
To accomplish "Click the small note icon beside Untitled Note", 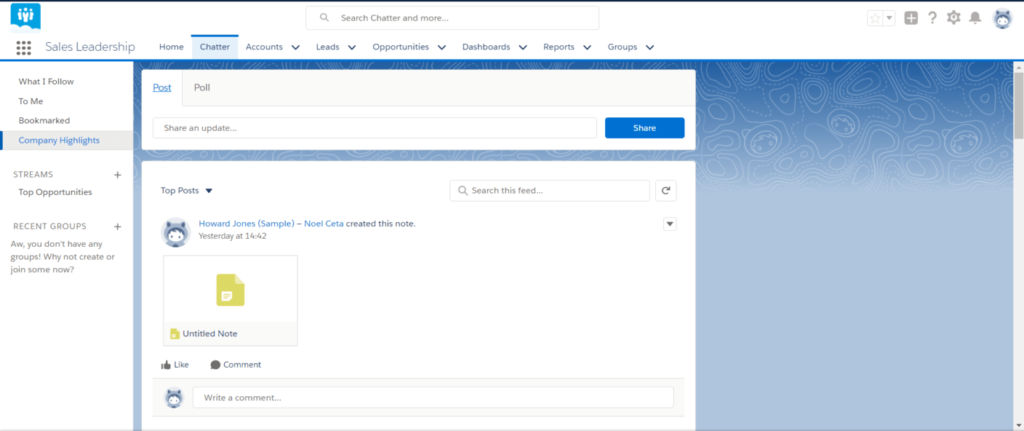I will 174,334.
